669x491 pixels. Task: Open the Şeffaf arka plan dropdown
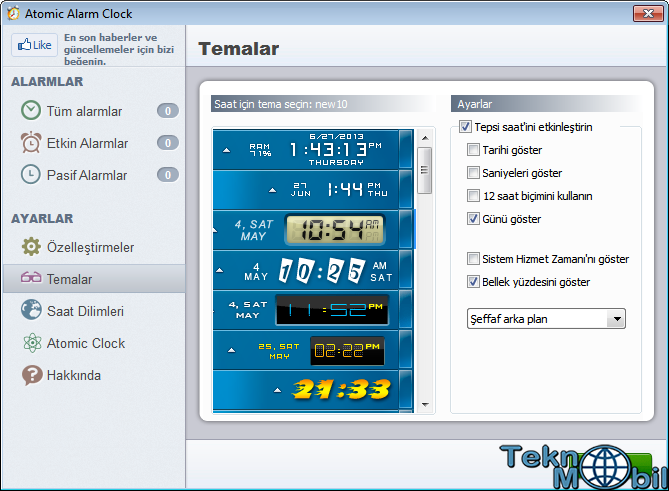[x=546, y=319]
